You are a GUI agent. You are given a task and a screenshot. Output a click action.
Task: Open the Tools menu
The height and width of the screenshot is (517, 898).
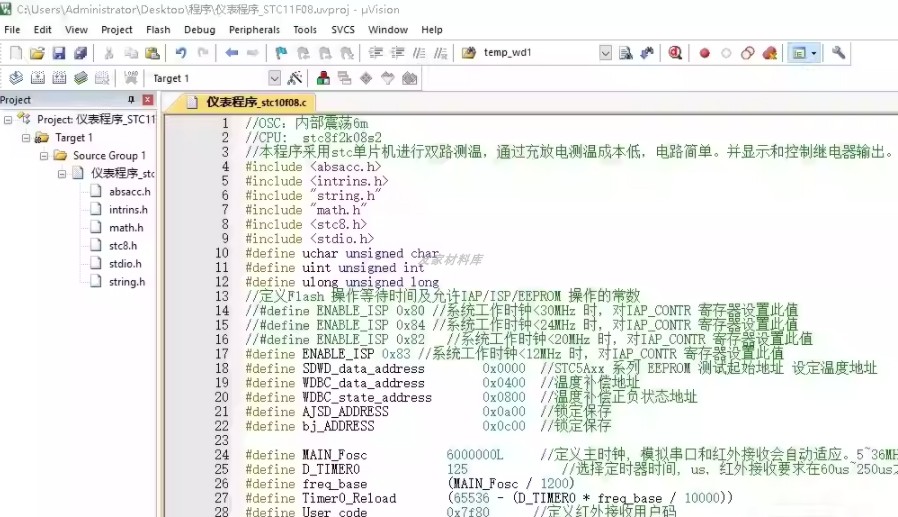click(x=305, y=30)
